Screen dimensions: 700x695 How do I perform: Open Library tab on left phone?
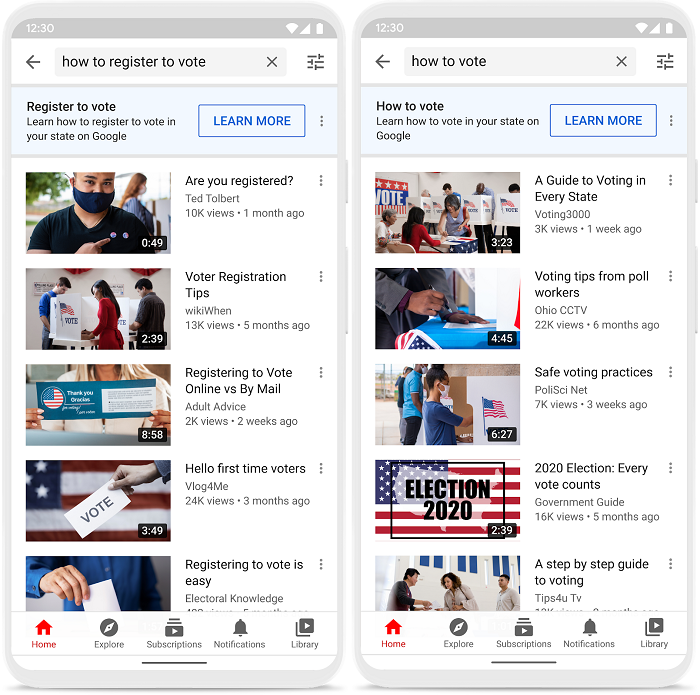point(305,634)
